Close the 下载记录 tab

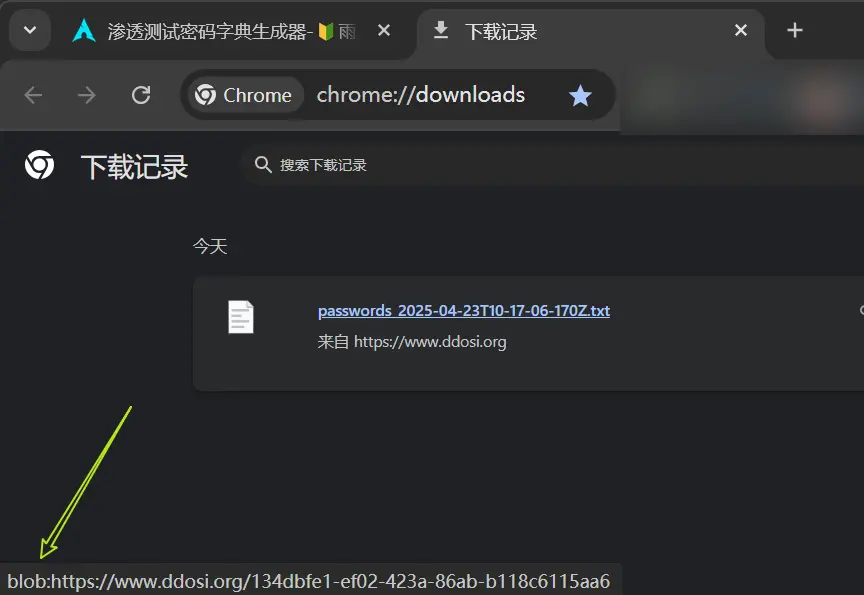pyautogui.click(x=741, y=30)
